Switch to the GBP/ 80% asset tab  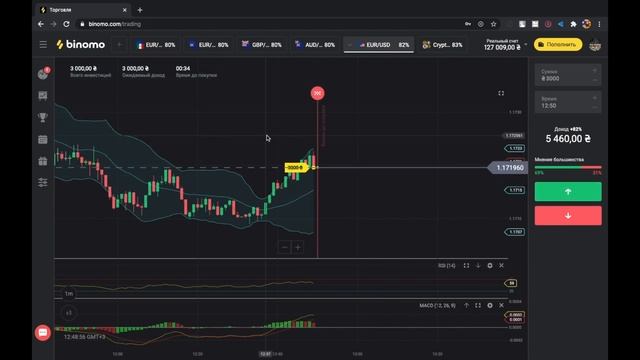click(x=262, y=45)
